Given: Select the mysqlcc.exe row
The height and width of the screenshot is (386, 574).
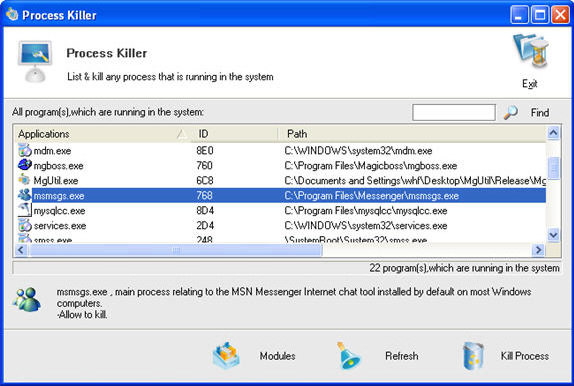Looking at the screenshot, I should point(280,211).
